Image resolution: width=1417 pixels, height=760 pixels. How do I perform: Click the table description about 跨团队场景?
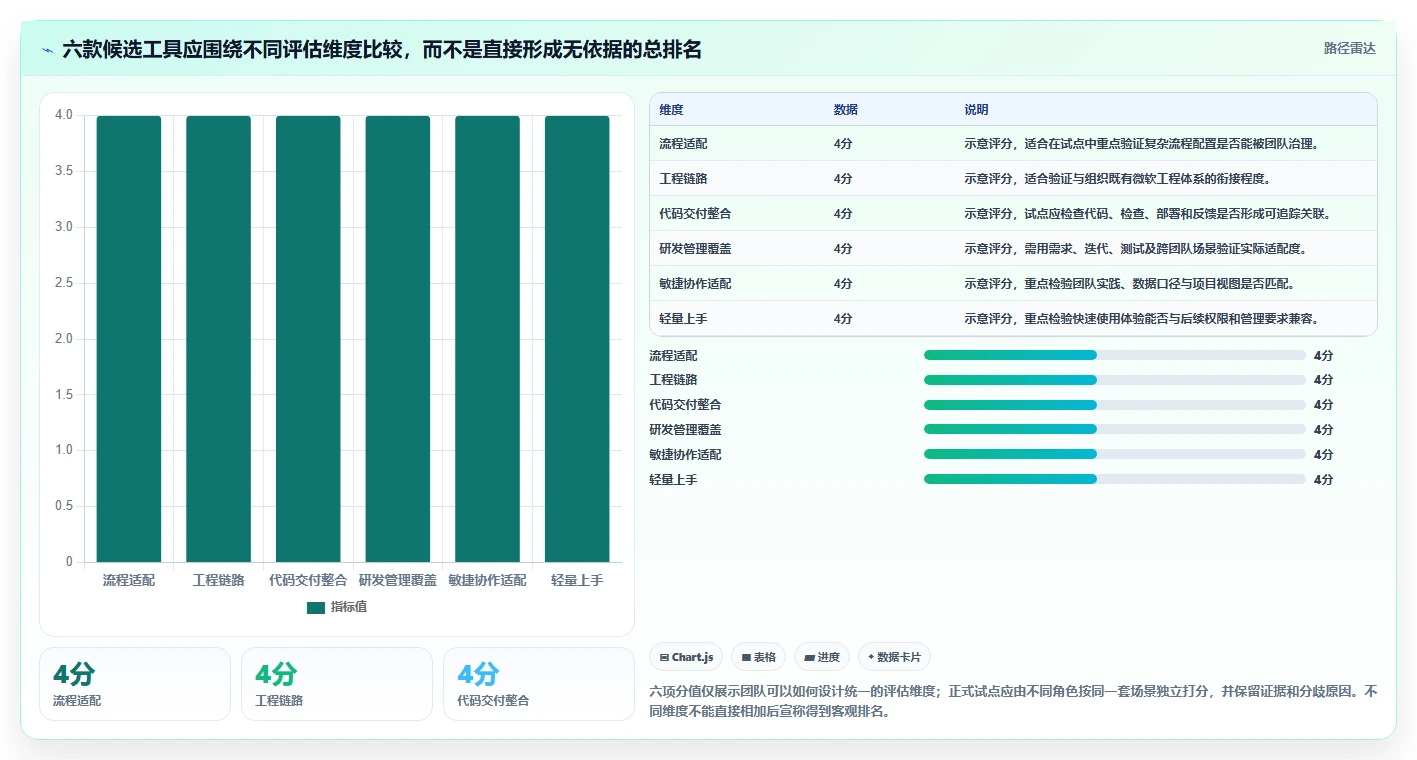pyautogui.click(x=1135, y=249)
